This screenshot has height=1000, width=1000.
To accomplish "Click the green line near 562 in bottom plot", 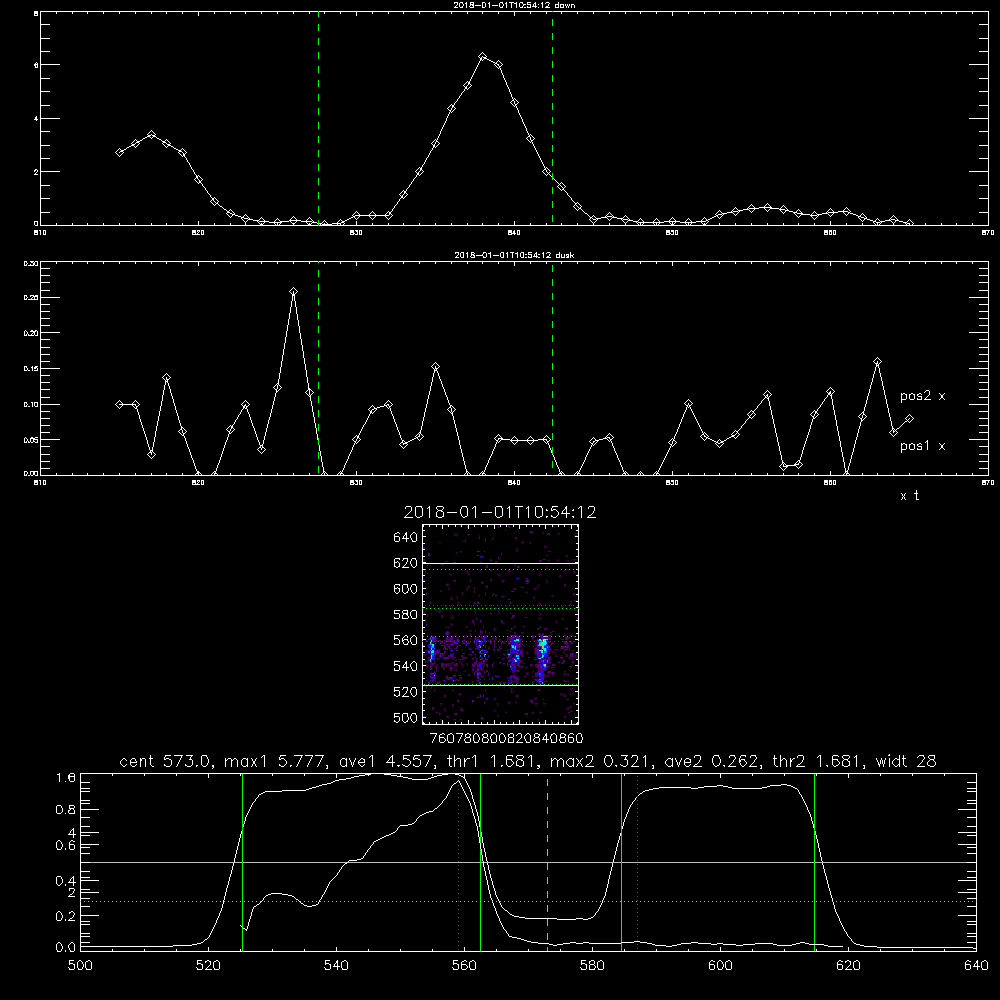I will (x=480, y=861).
